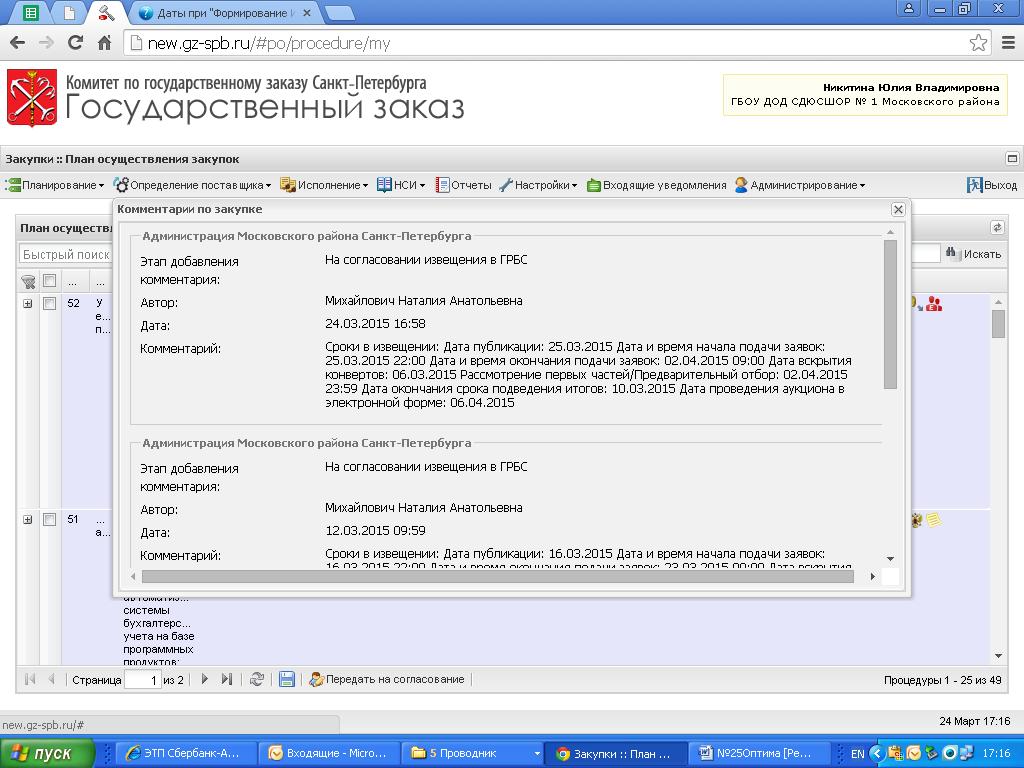Click Передать на согласование

coord(387,679)
